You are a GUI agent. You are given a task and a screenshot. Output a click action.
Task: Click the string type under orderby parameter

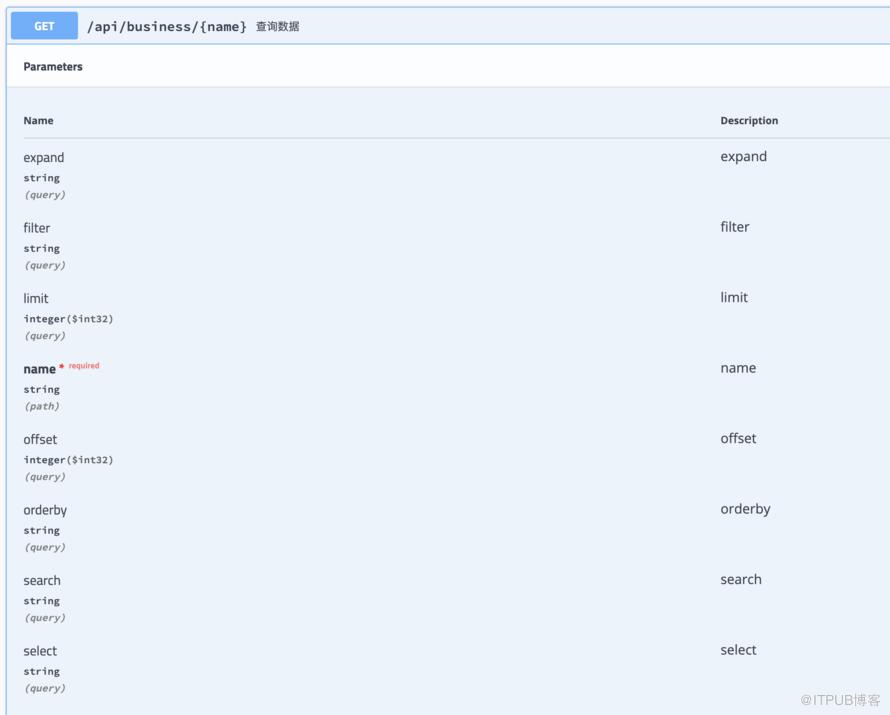coord(41,531)
